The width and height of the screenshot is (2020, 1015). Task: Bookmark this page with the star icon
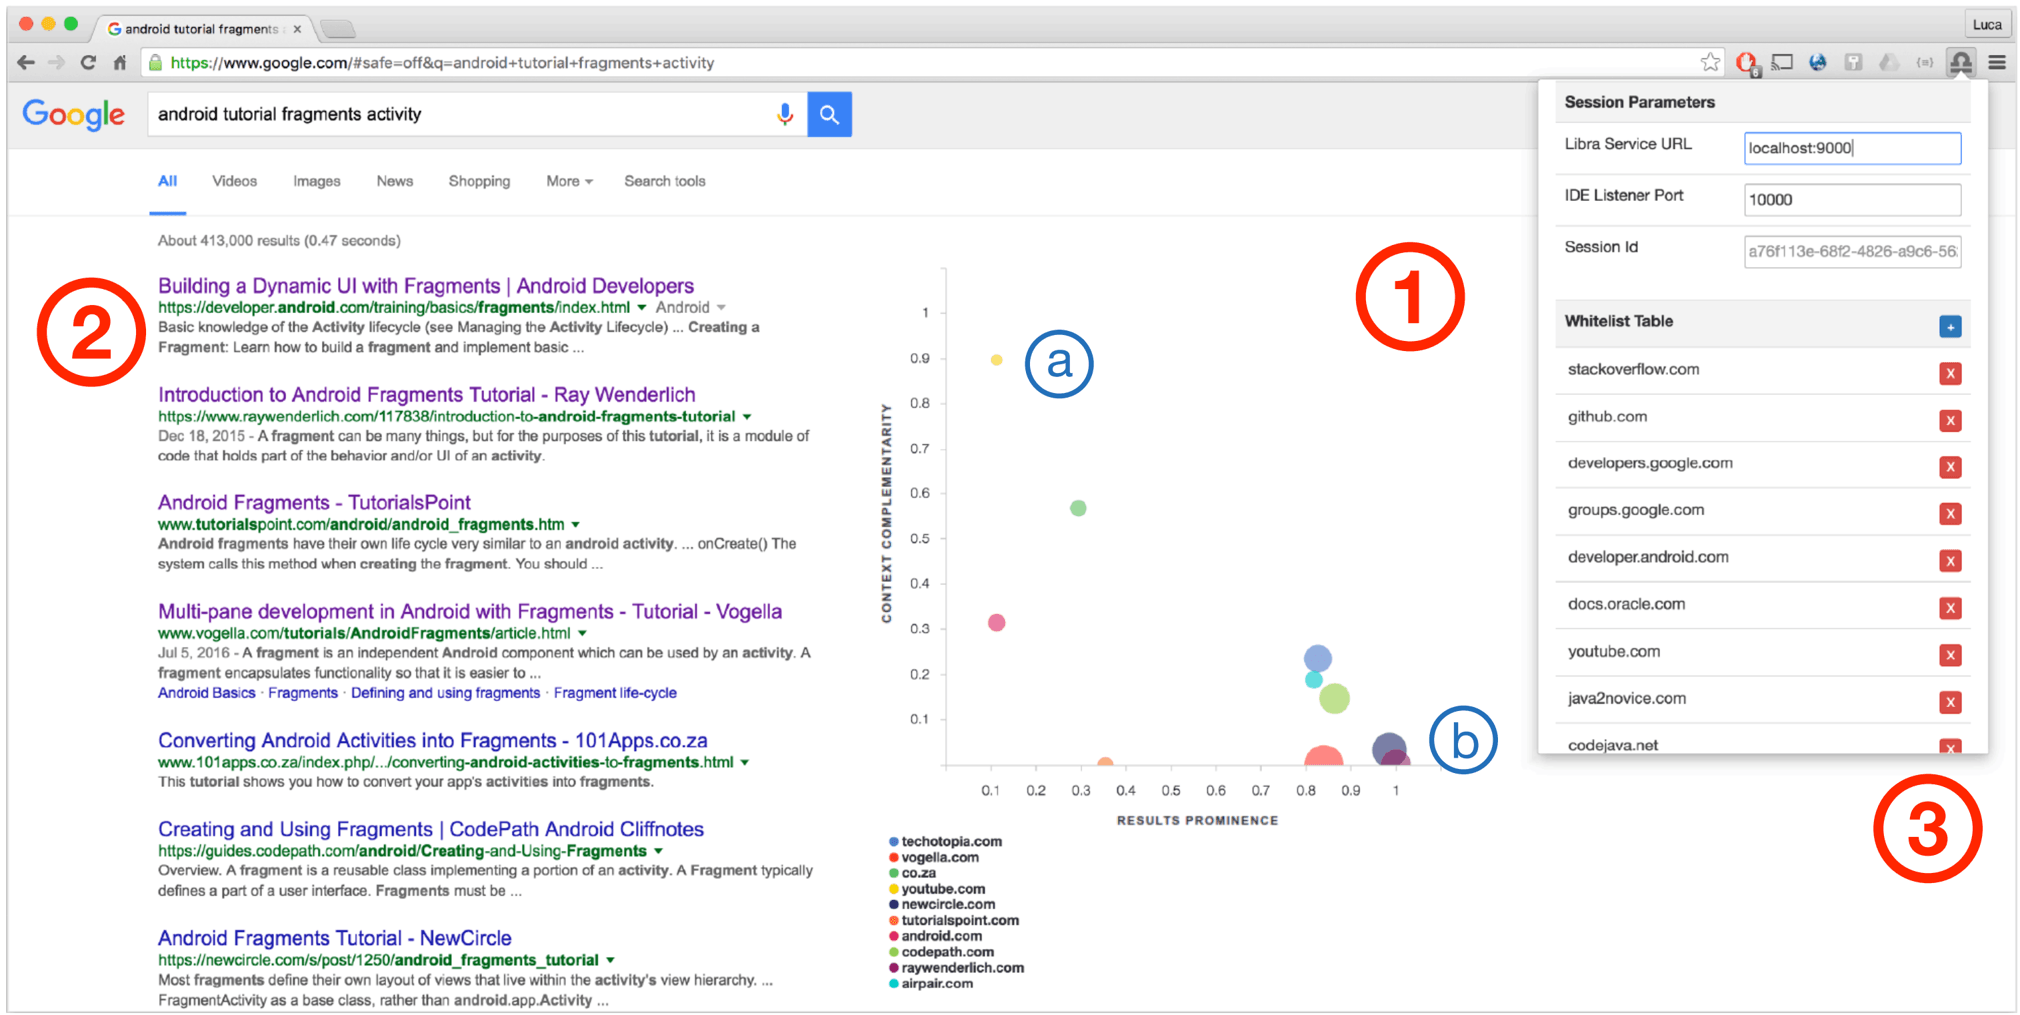tap(1710, 63)
